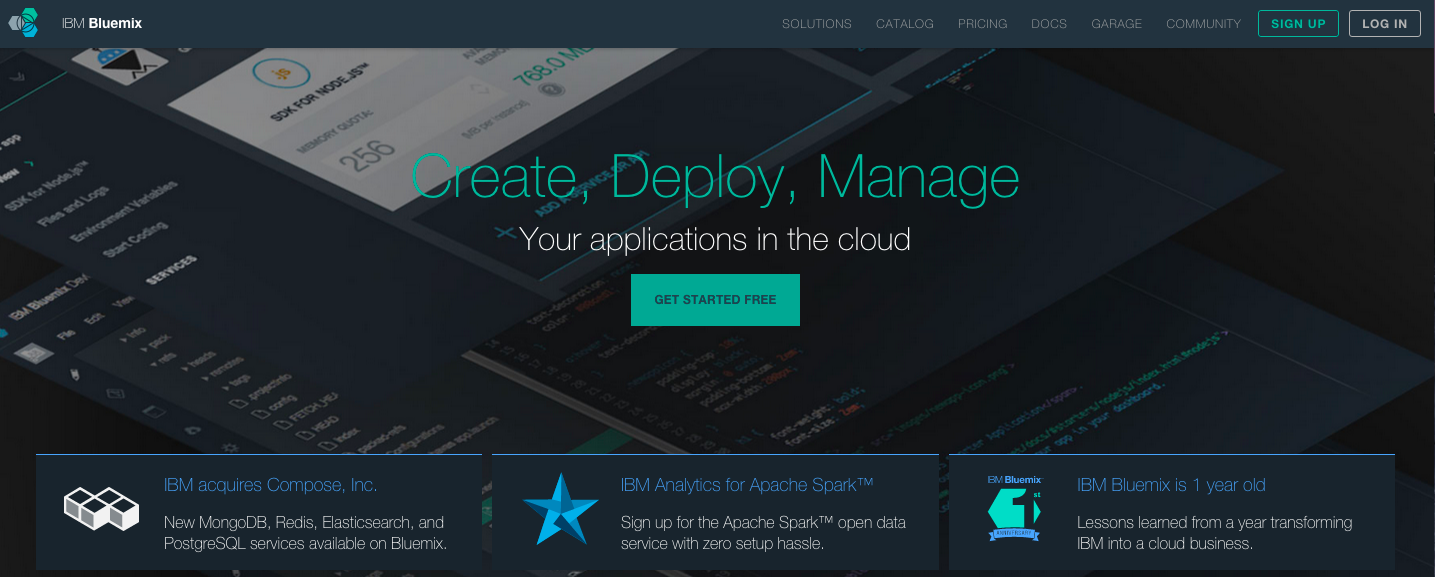This screenshot has height=577, width=1435.
Task: Click the Get Started Free button
Action: pos(715,300)
